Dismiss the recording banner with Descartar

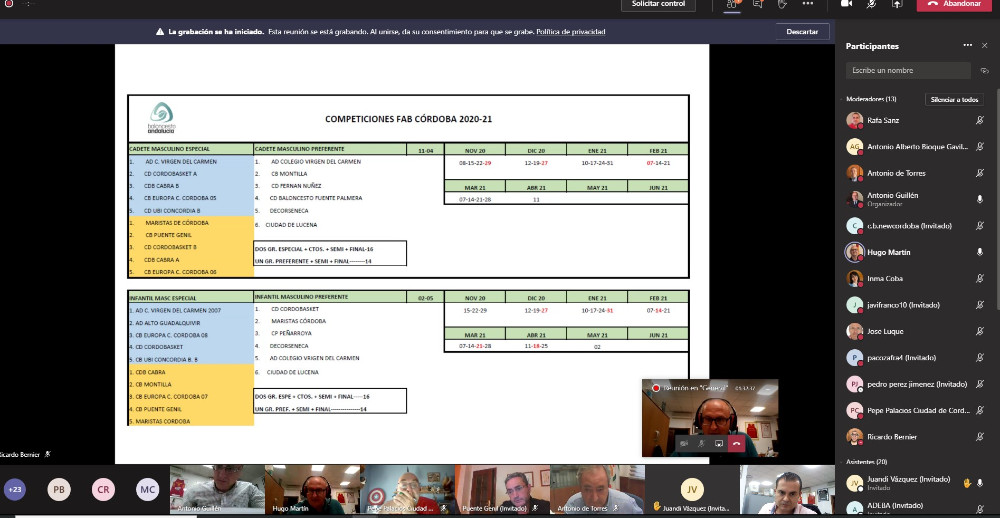[x=802, y=32]
